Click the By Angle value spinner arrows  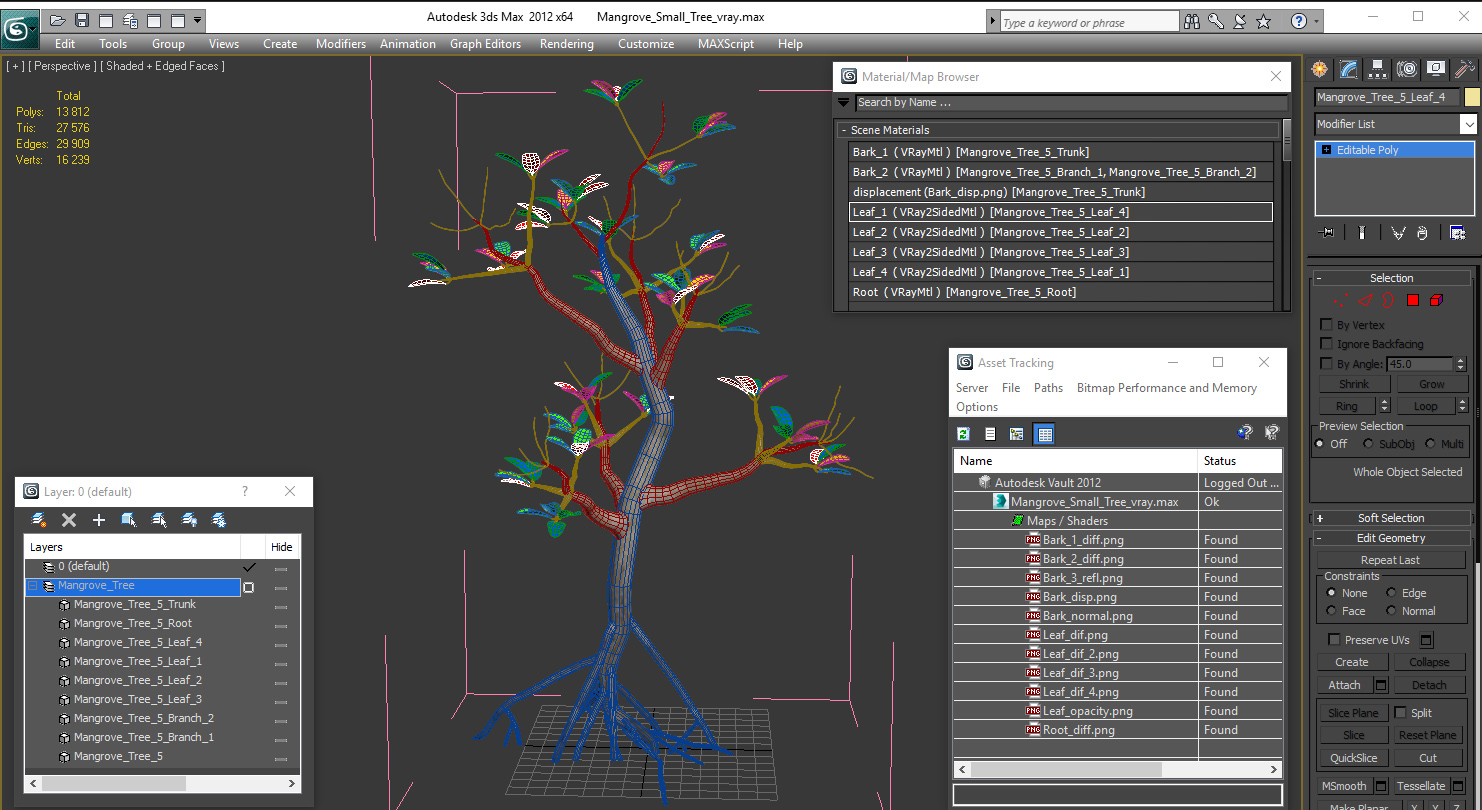tap(1459, 364)
